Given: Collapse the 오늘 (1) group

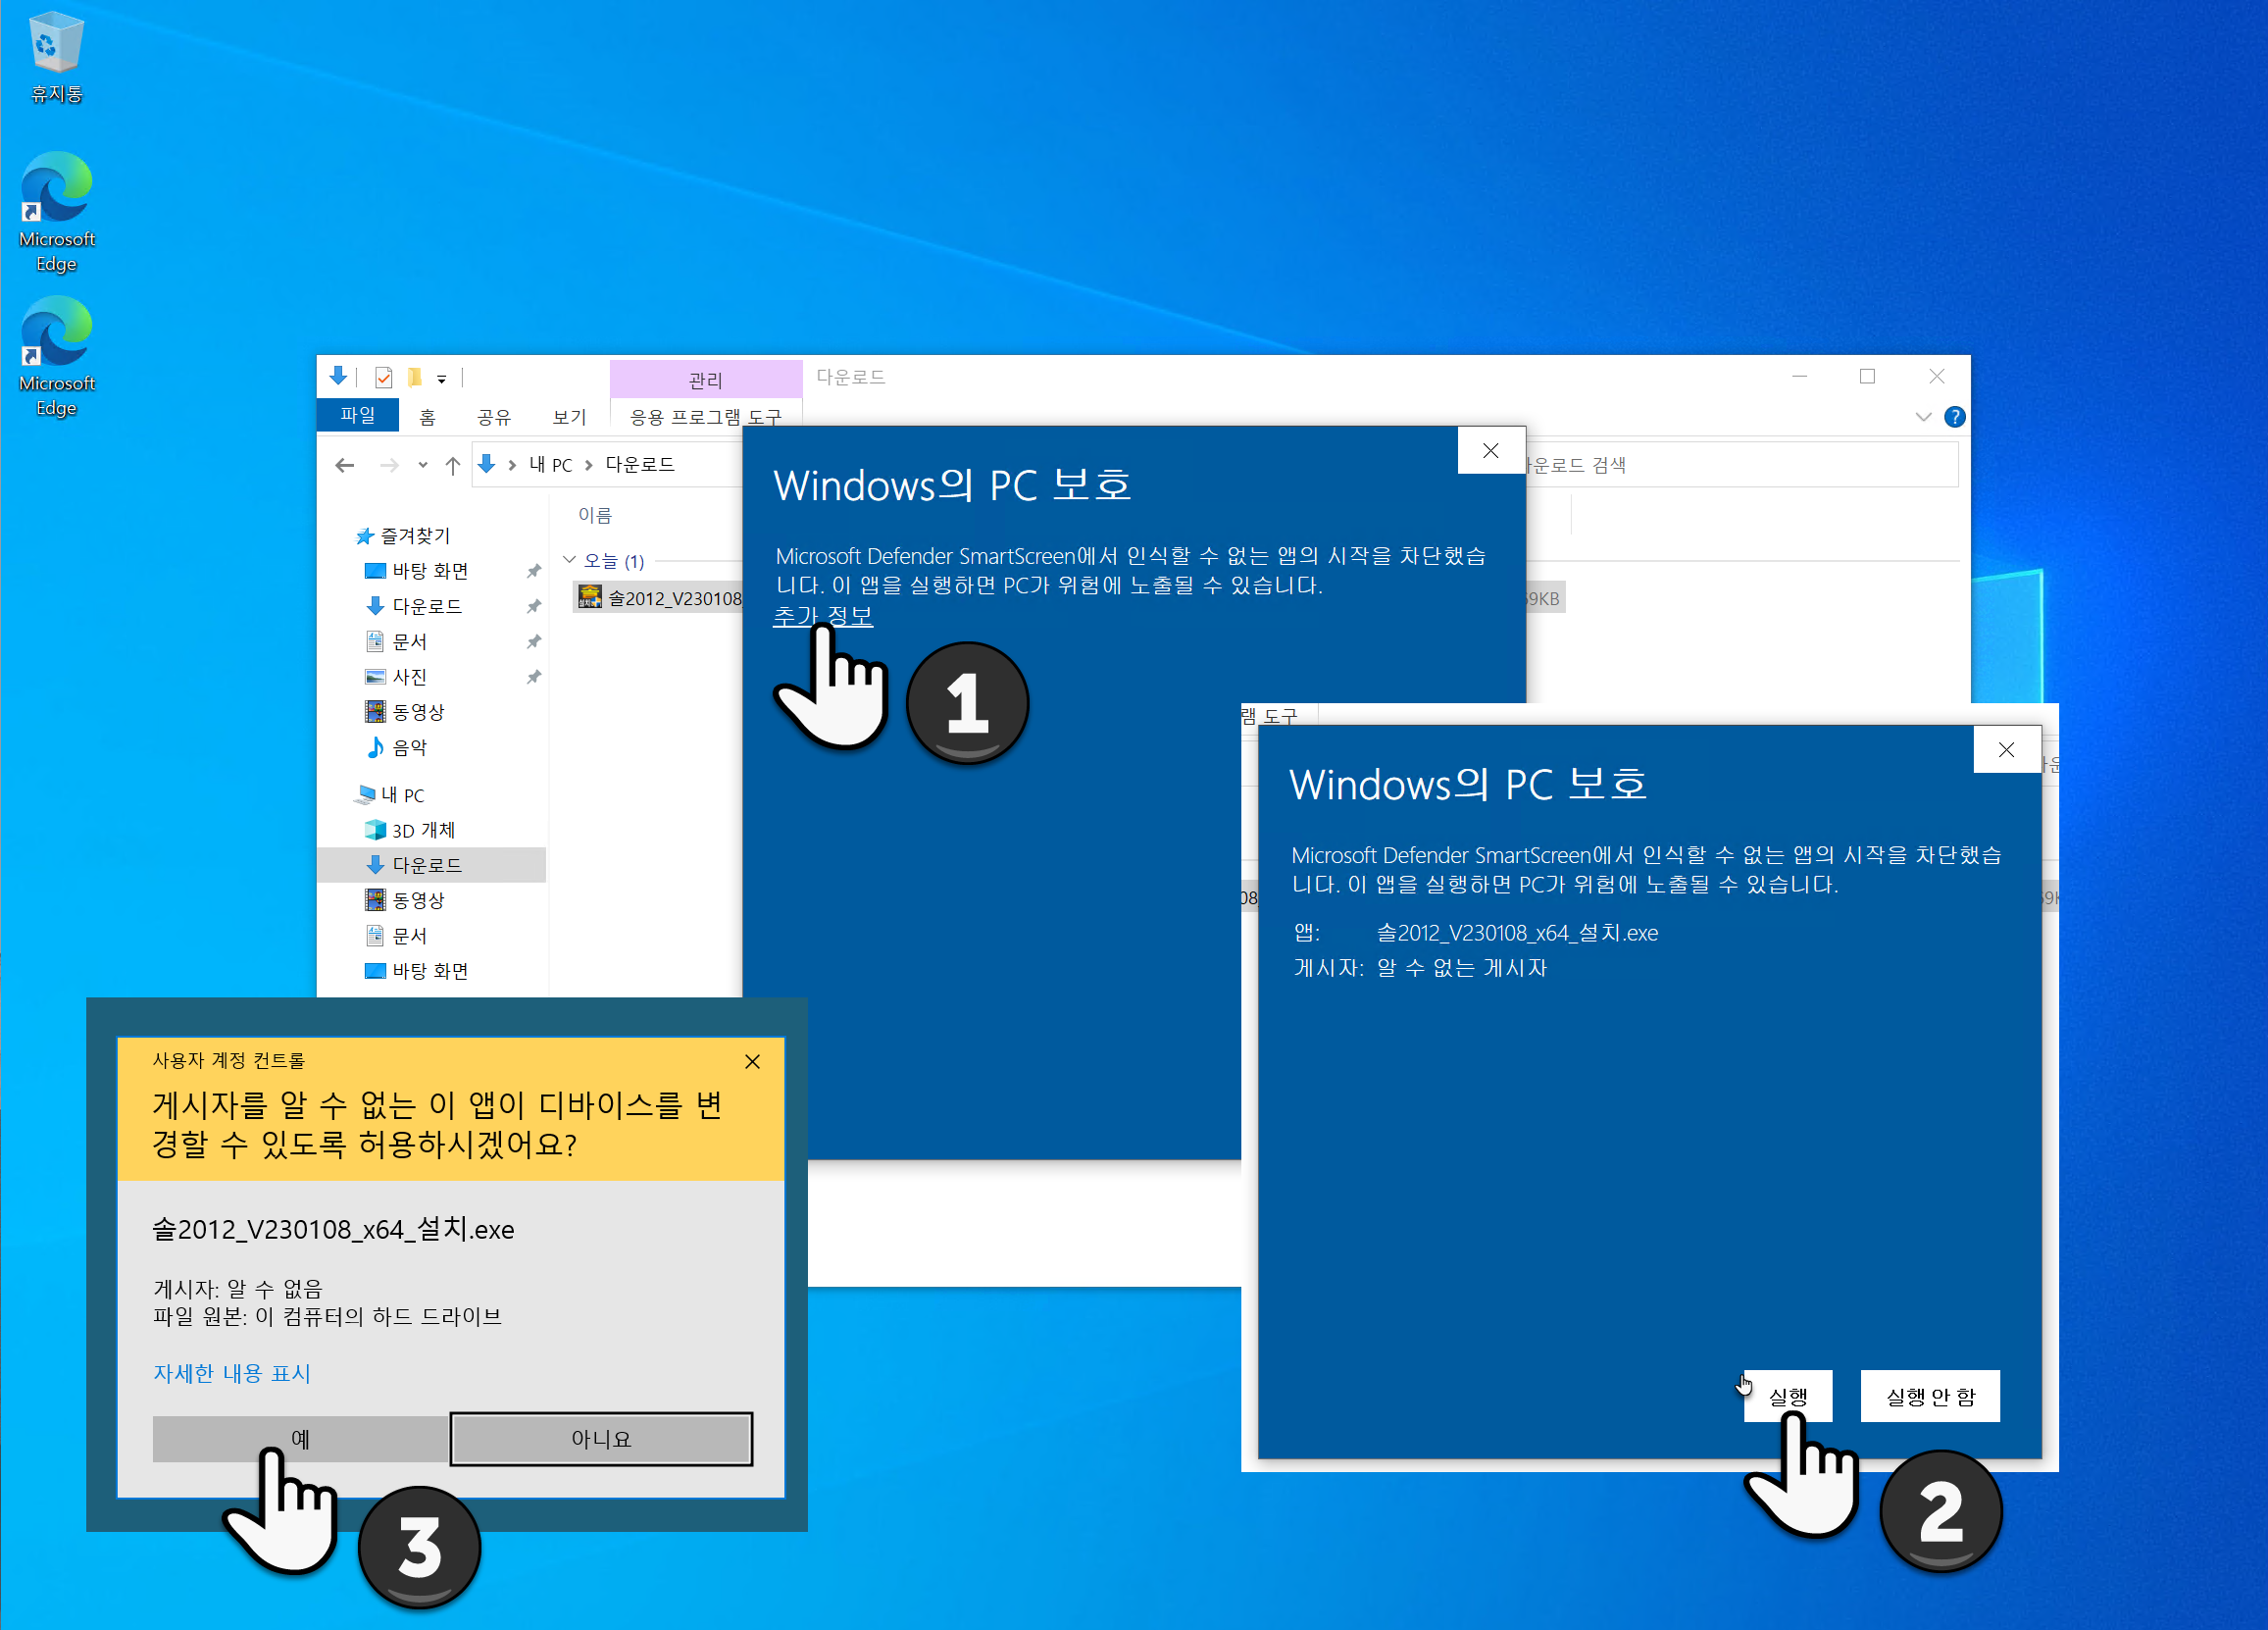Looking at the screenshot, I should point(569,560).
